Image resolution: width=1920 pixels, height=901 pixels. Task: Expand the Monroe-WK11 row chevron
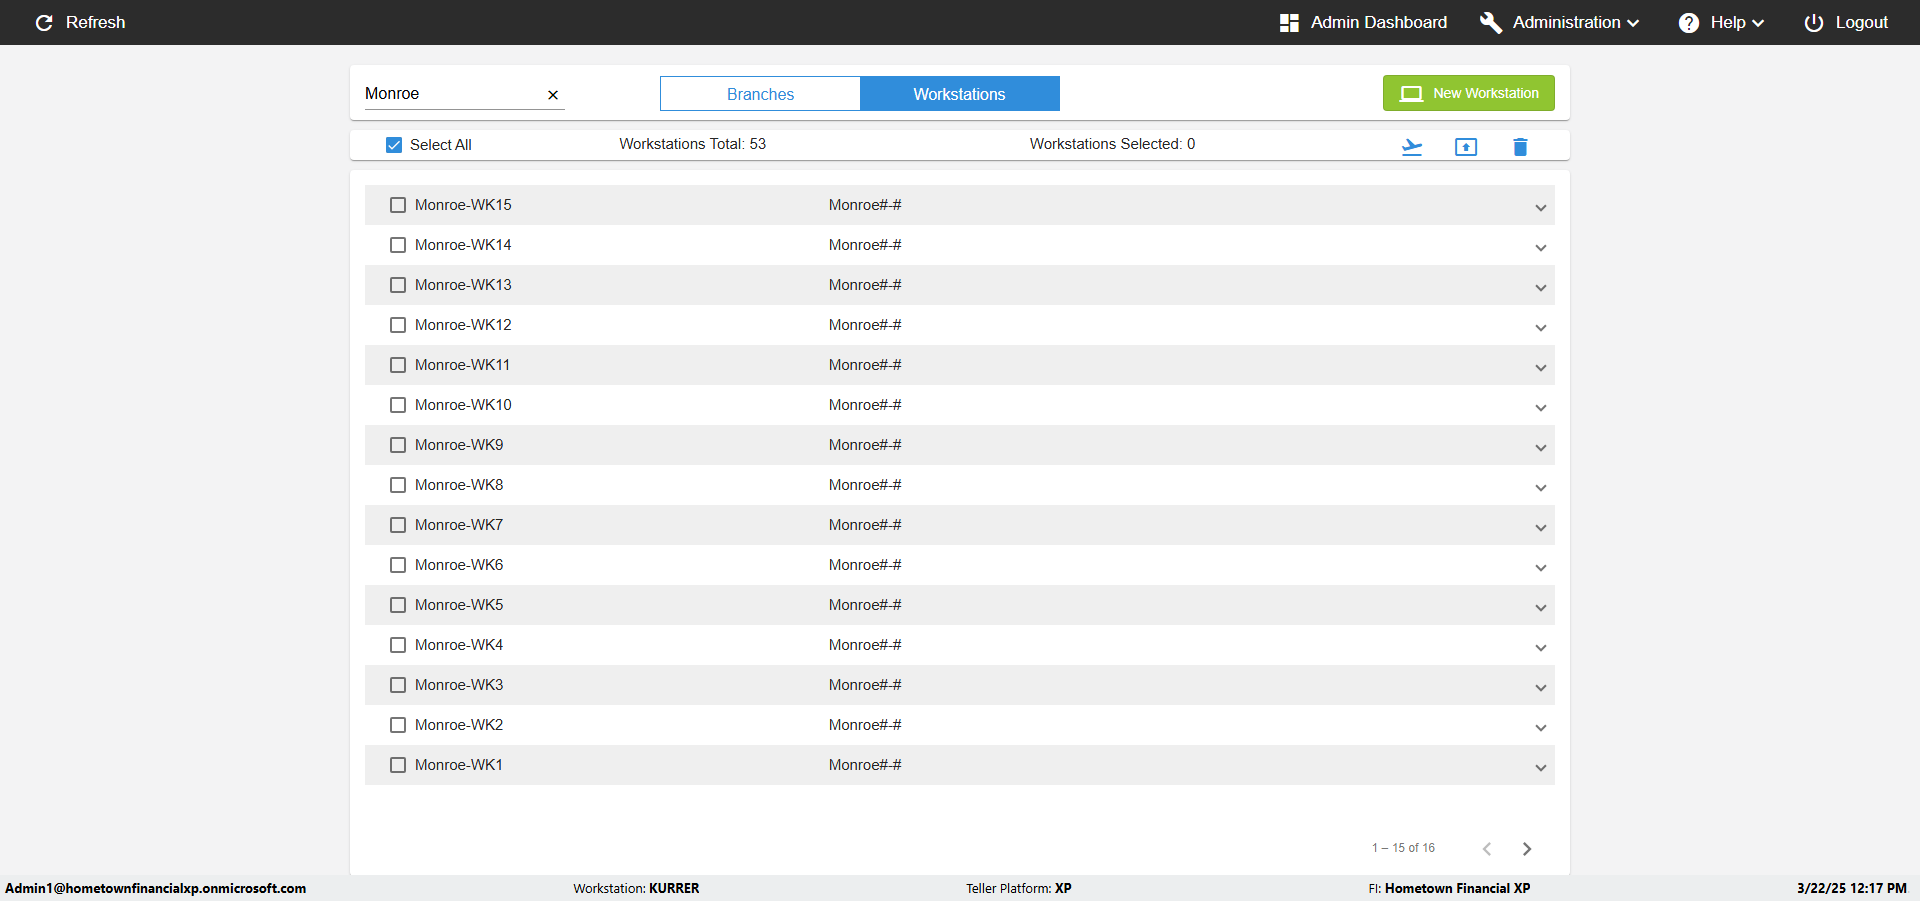(x=1541, y=368)
